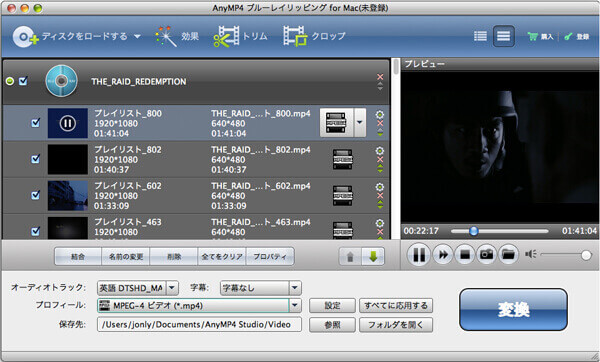Screen dimensions: 600x362
Task: Remove THE_RAID_REDEMPTION disc with red X
Action: [380, 77]
